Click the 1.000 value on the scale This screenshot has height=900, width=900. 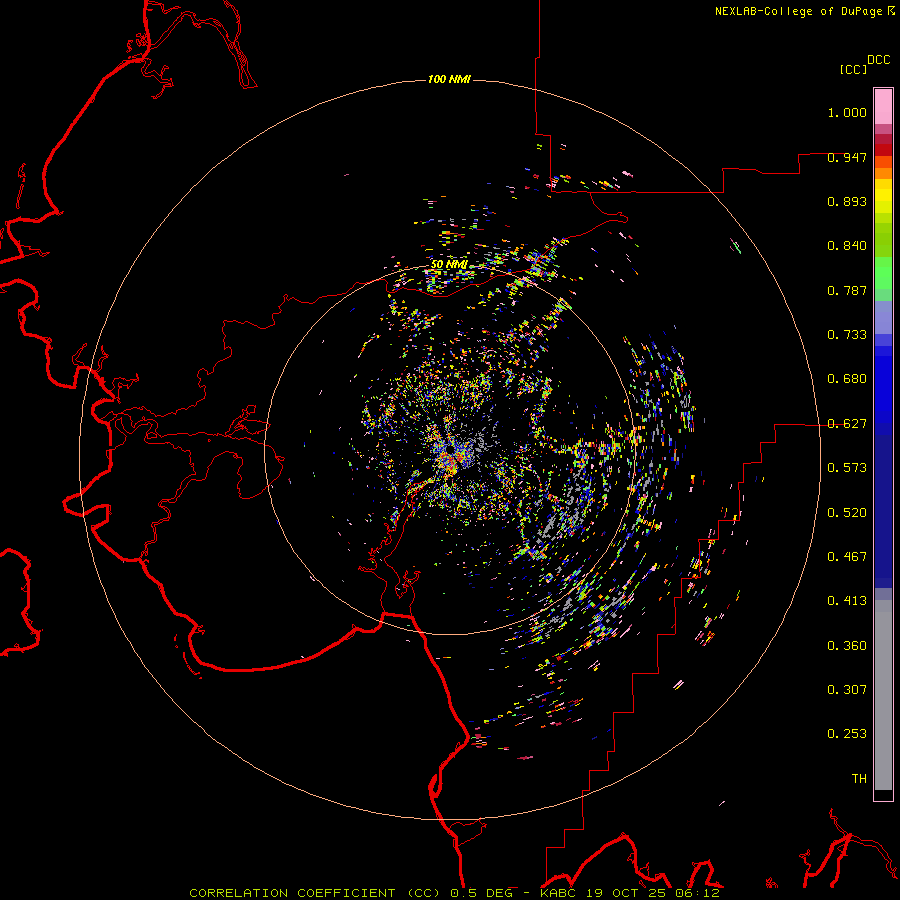click(x=847, y=112)
